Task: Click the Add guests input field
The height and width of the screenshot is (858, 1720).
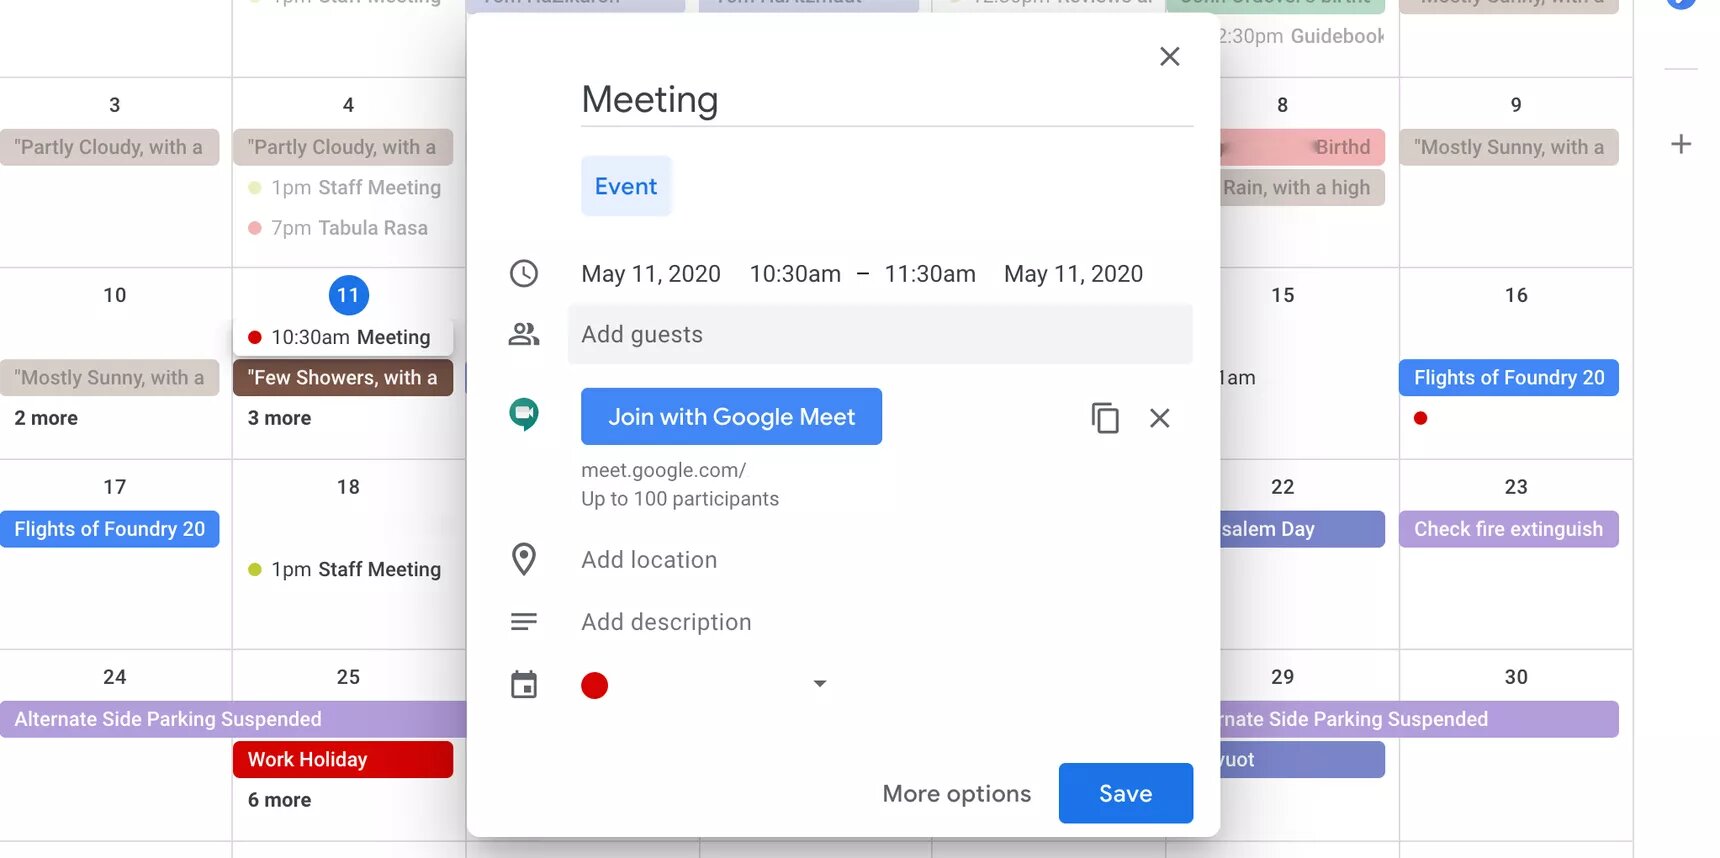Action: point(880,335)
